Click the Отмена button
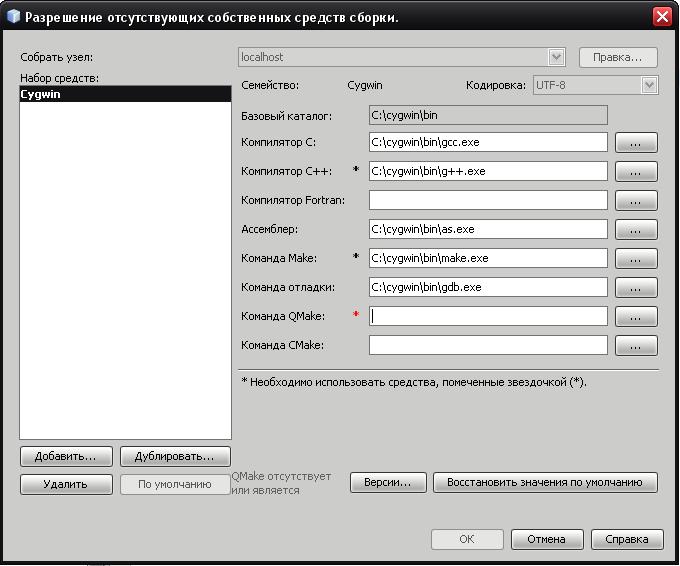 (547, 539)
